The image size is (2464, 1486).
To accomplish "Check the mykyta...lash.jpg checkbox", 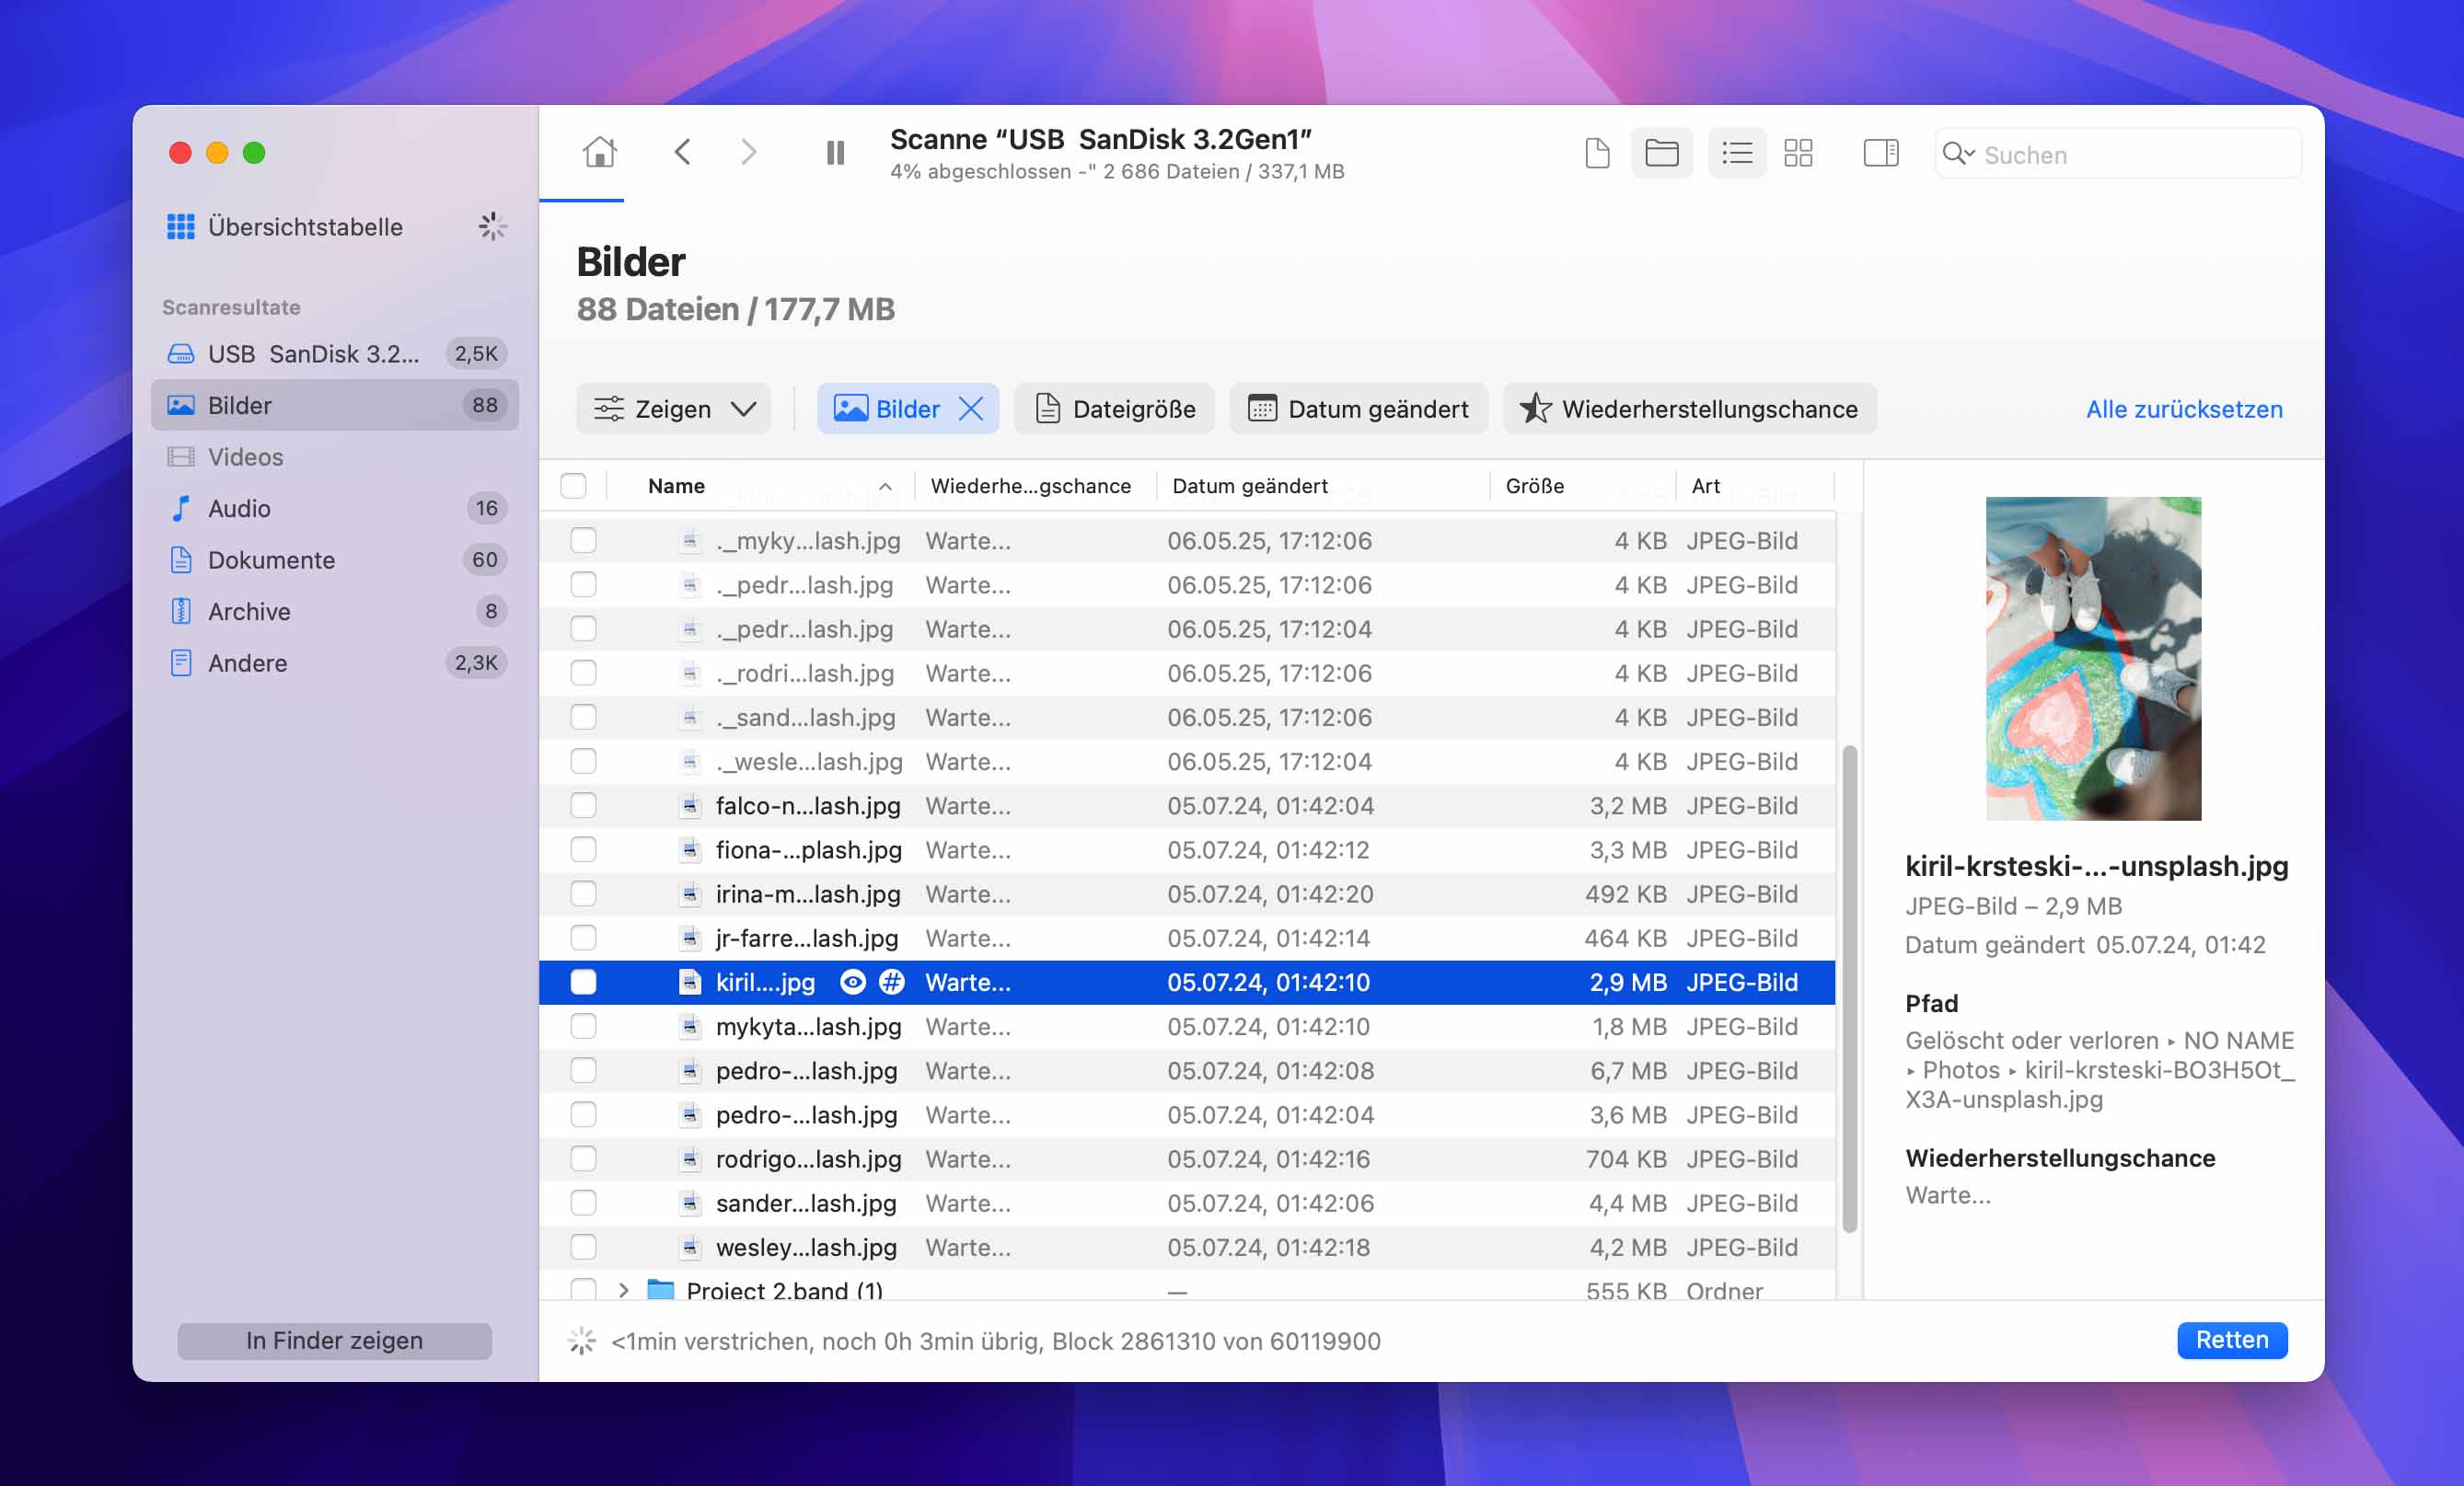I will (x=583, y=1026).
